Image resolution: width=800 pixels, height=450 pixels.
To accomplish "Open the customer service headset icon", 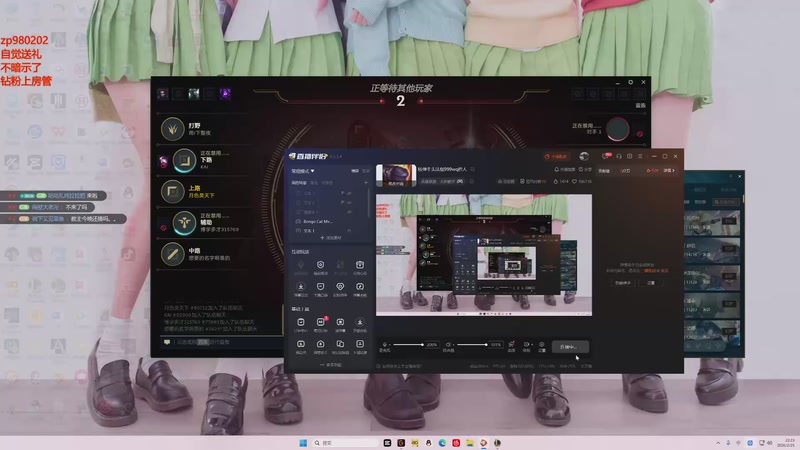I will 619,156.
